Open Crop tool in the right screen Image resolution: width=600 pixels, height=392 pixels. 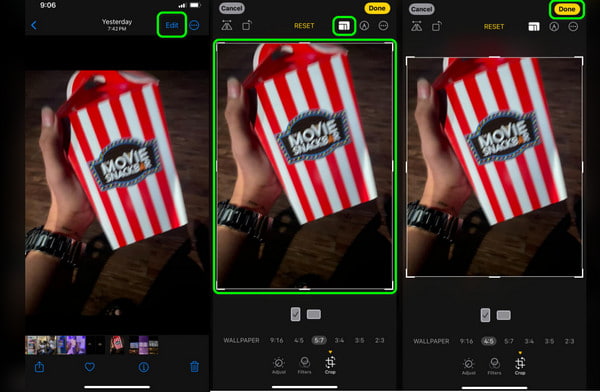click(520, 365)
